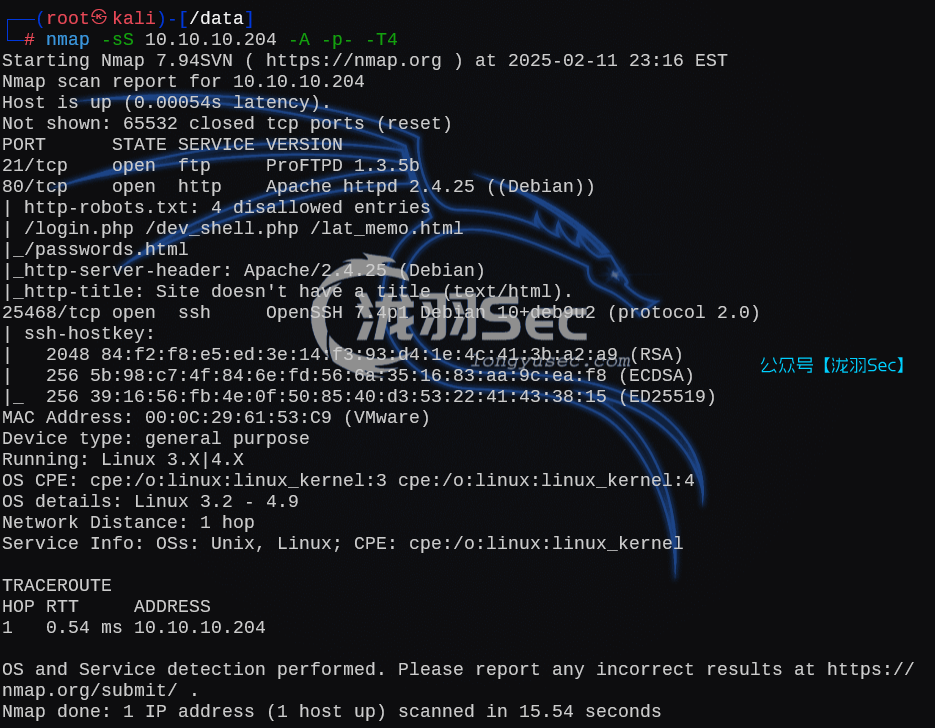Click the nmap.org/submit/ URL text
Screen dimensions: 935x728
click(x=89, y=690)
